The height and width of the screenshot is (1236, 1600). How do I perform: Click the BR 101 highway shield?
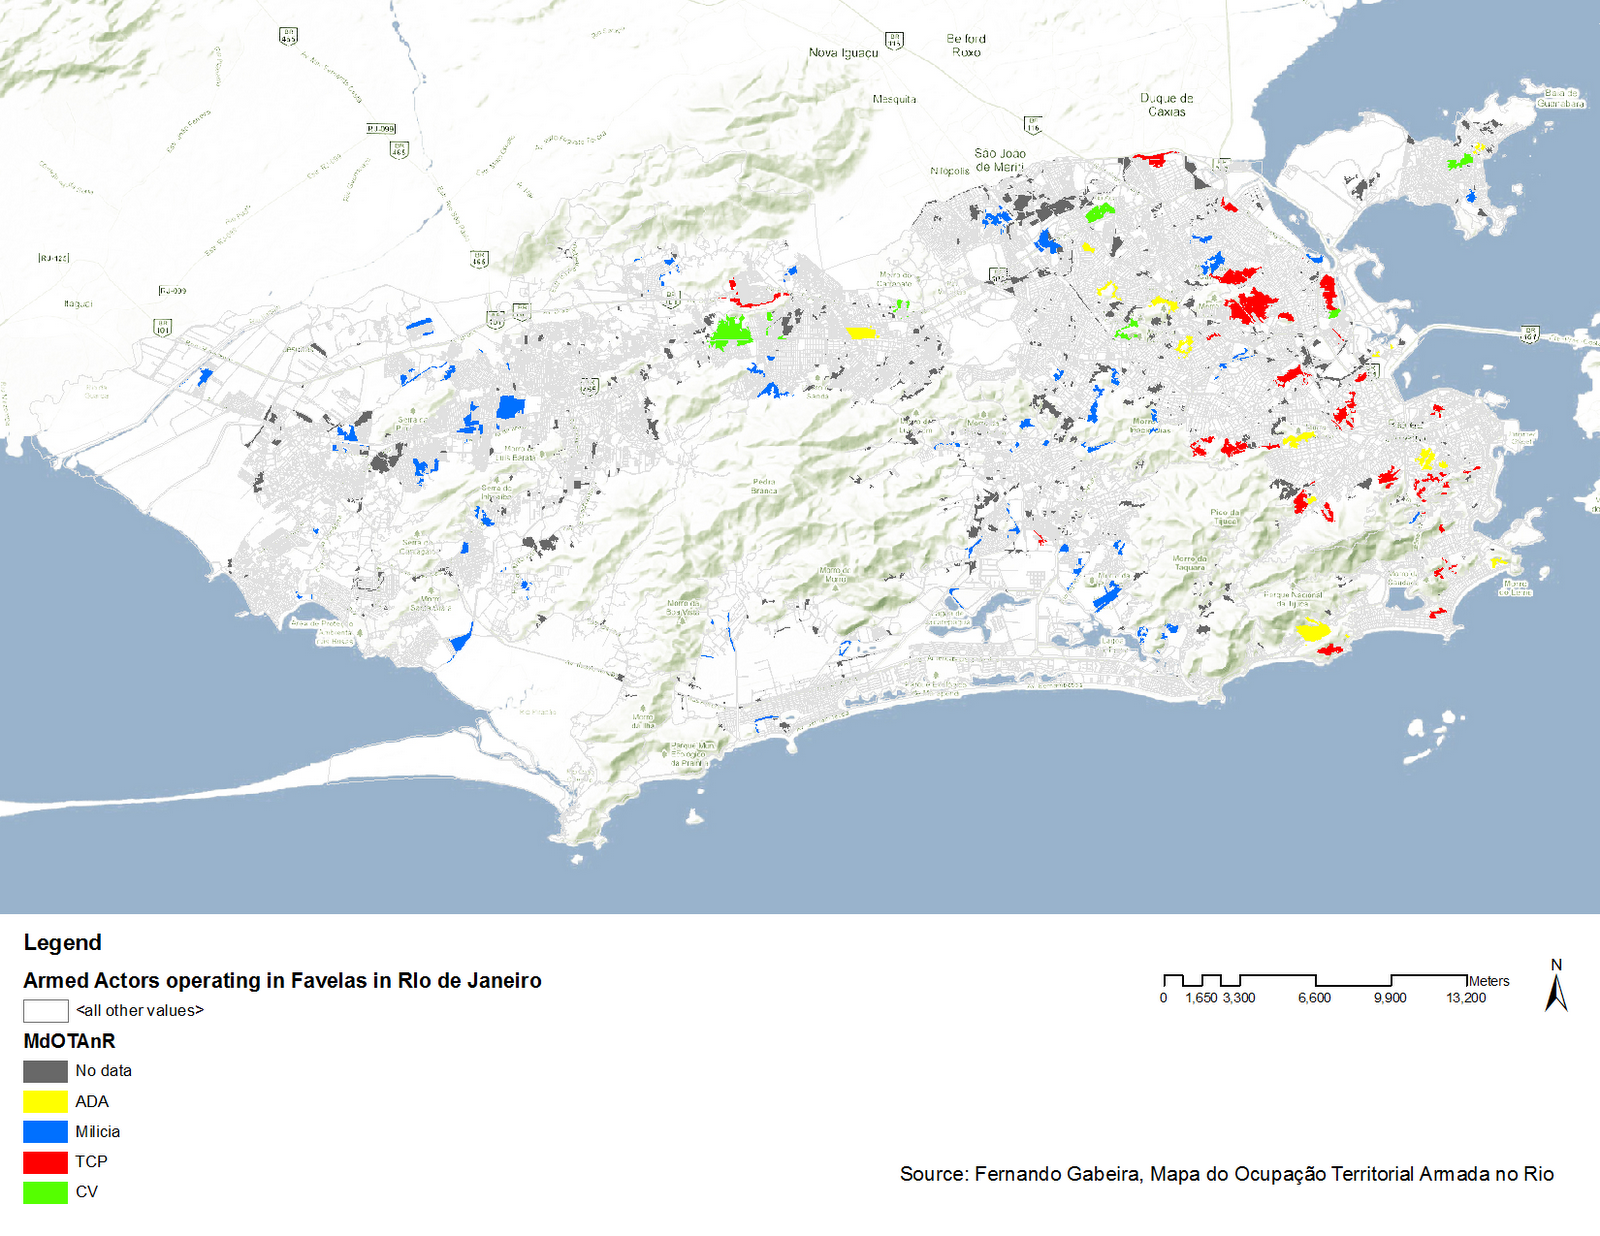click(x=162, y=327)
